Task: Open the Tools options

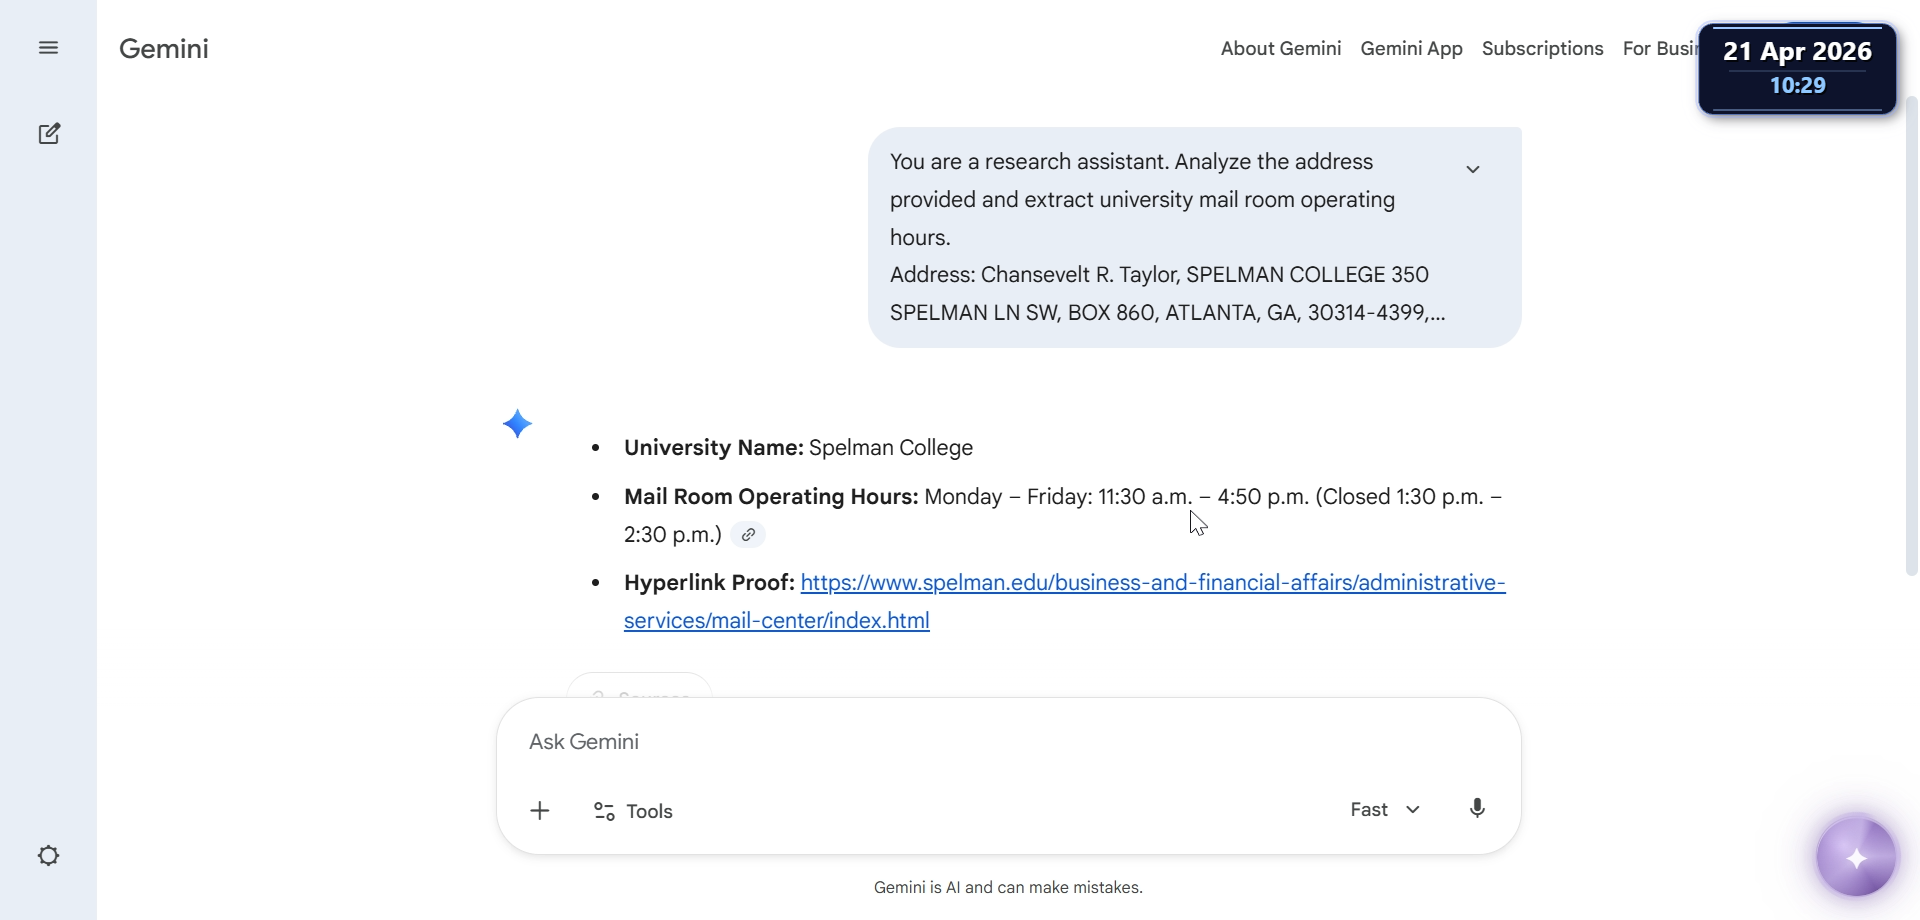Action: click(633, 811)
